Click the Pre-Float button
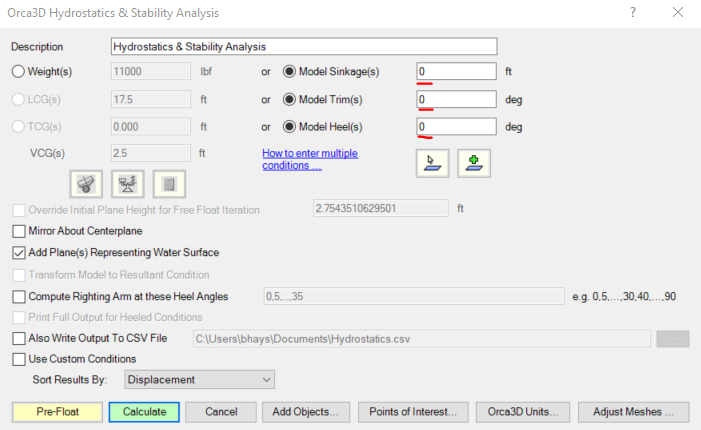 coord(57,412)
